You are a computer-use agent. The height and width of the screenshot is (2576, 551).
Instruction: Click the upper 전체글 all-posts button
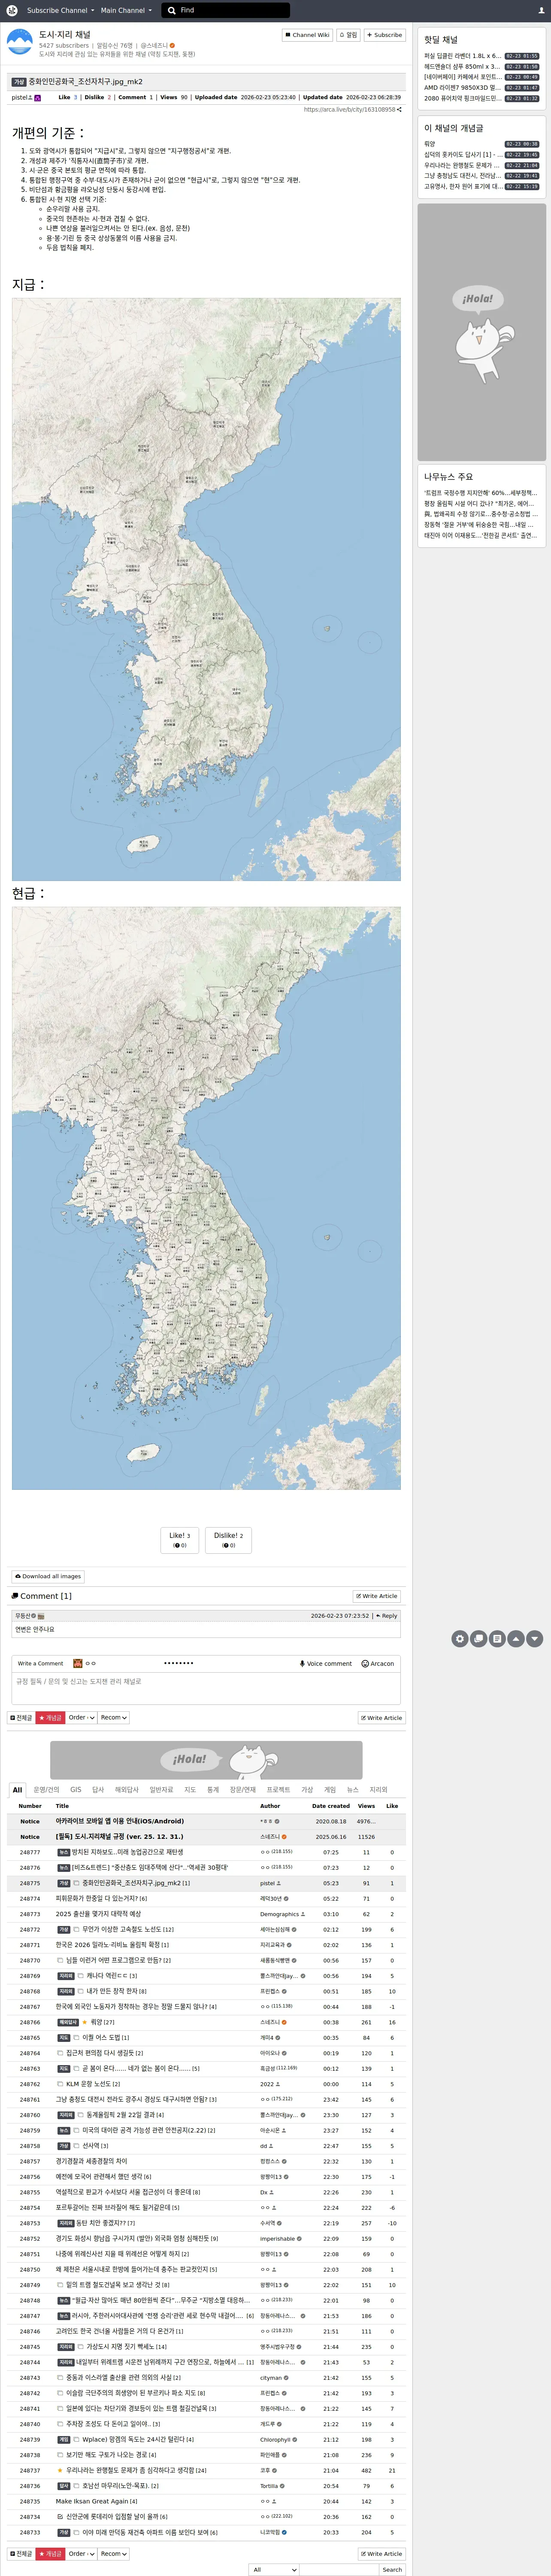tap(21, 1718)
